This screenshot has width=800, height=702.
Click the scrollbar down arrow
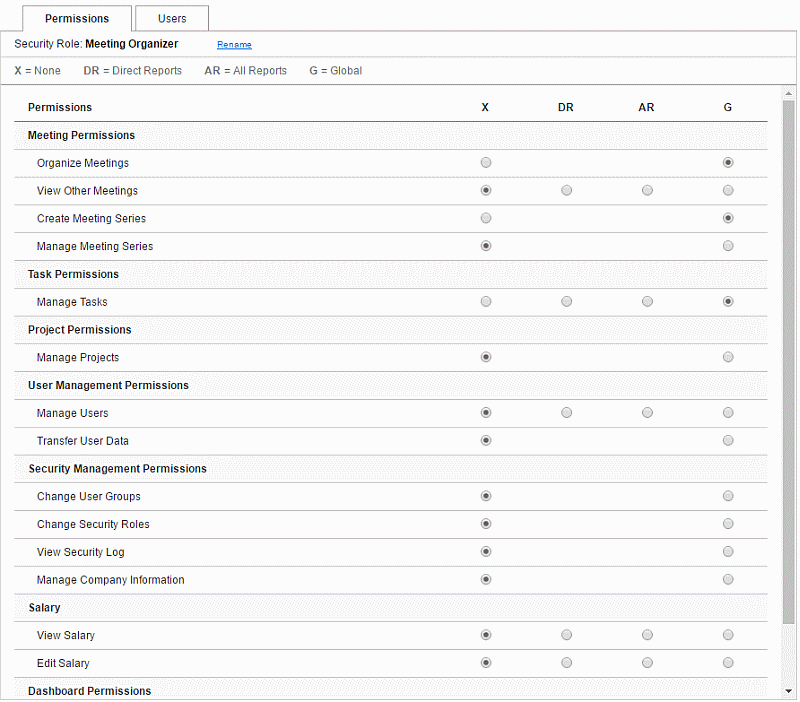788,691
